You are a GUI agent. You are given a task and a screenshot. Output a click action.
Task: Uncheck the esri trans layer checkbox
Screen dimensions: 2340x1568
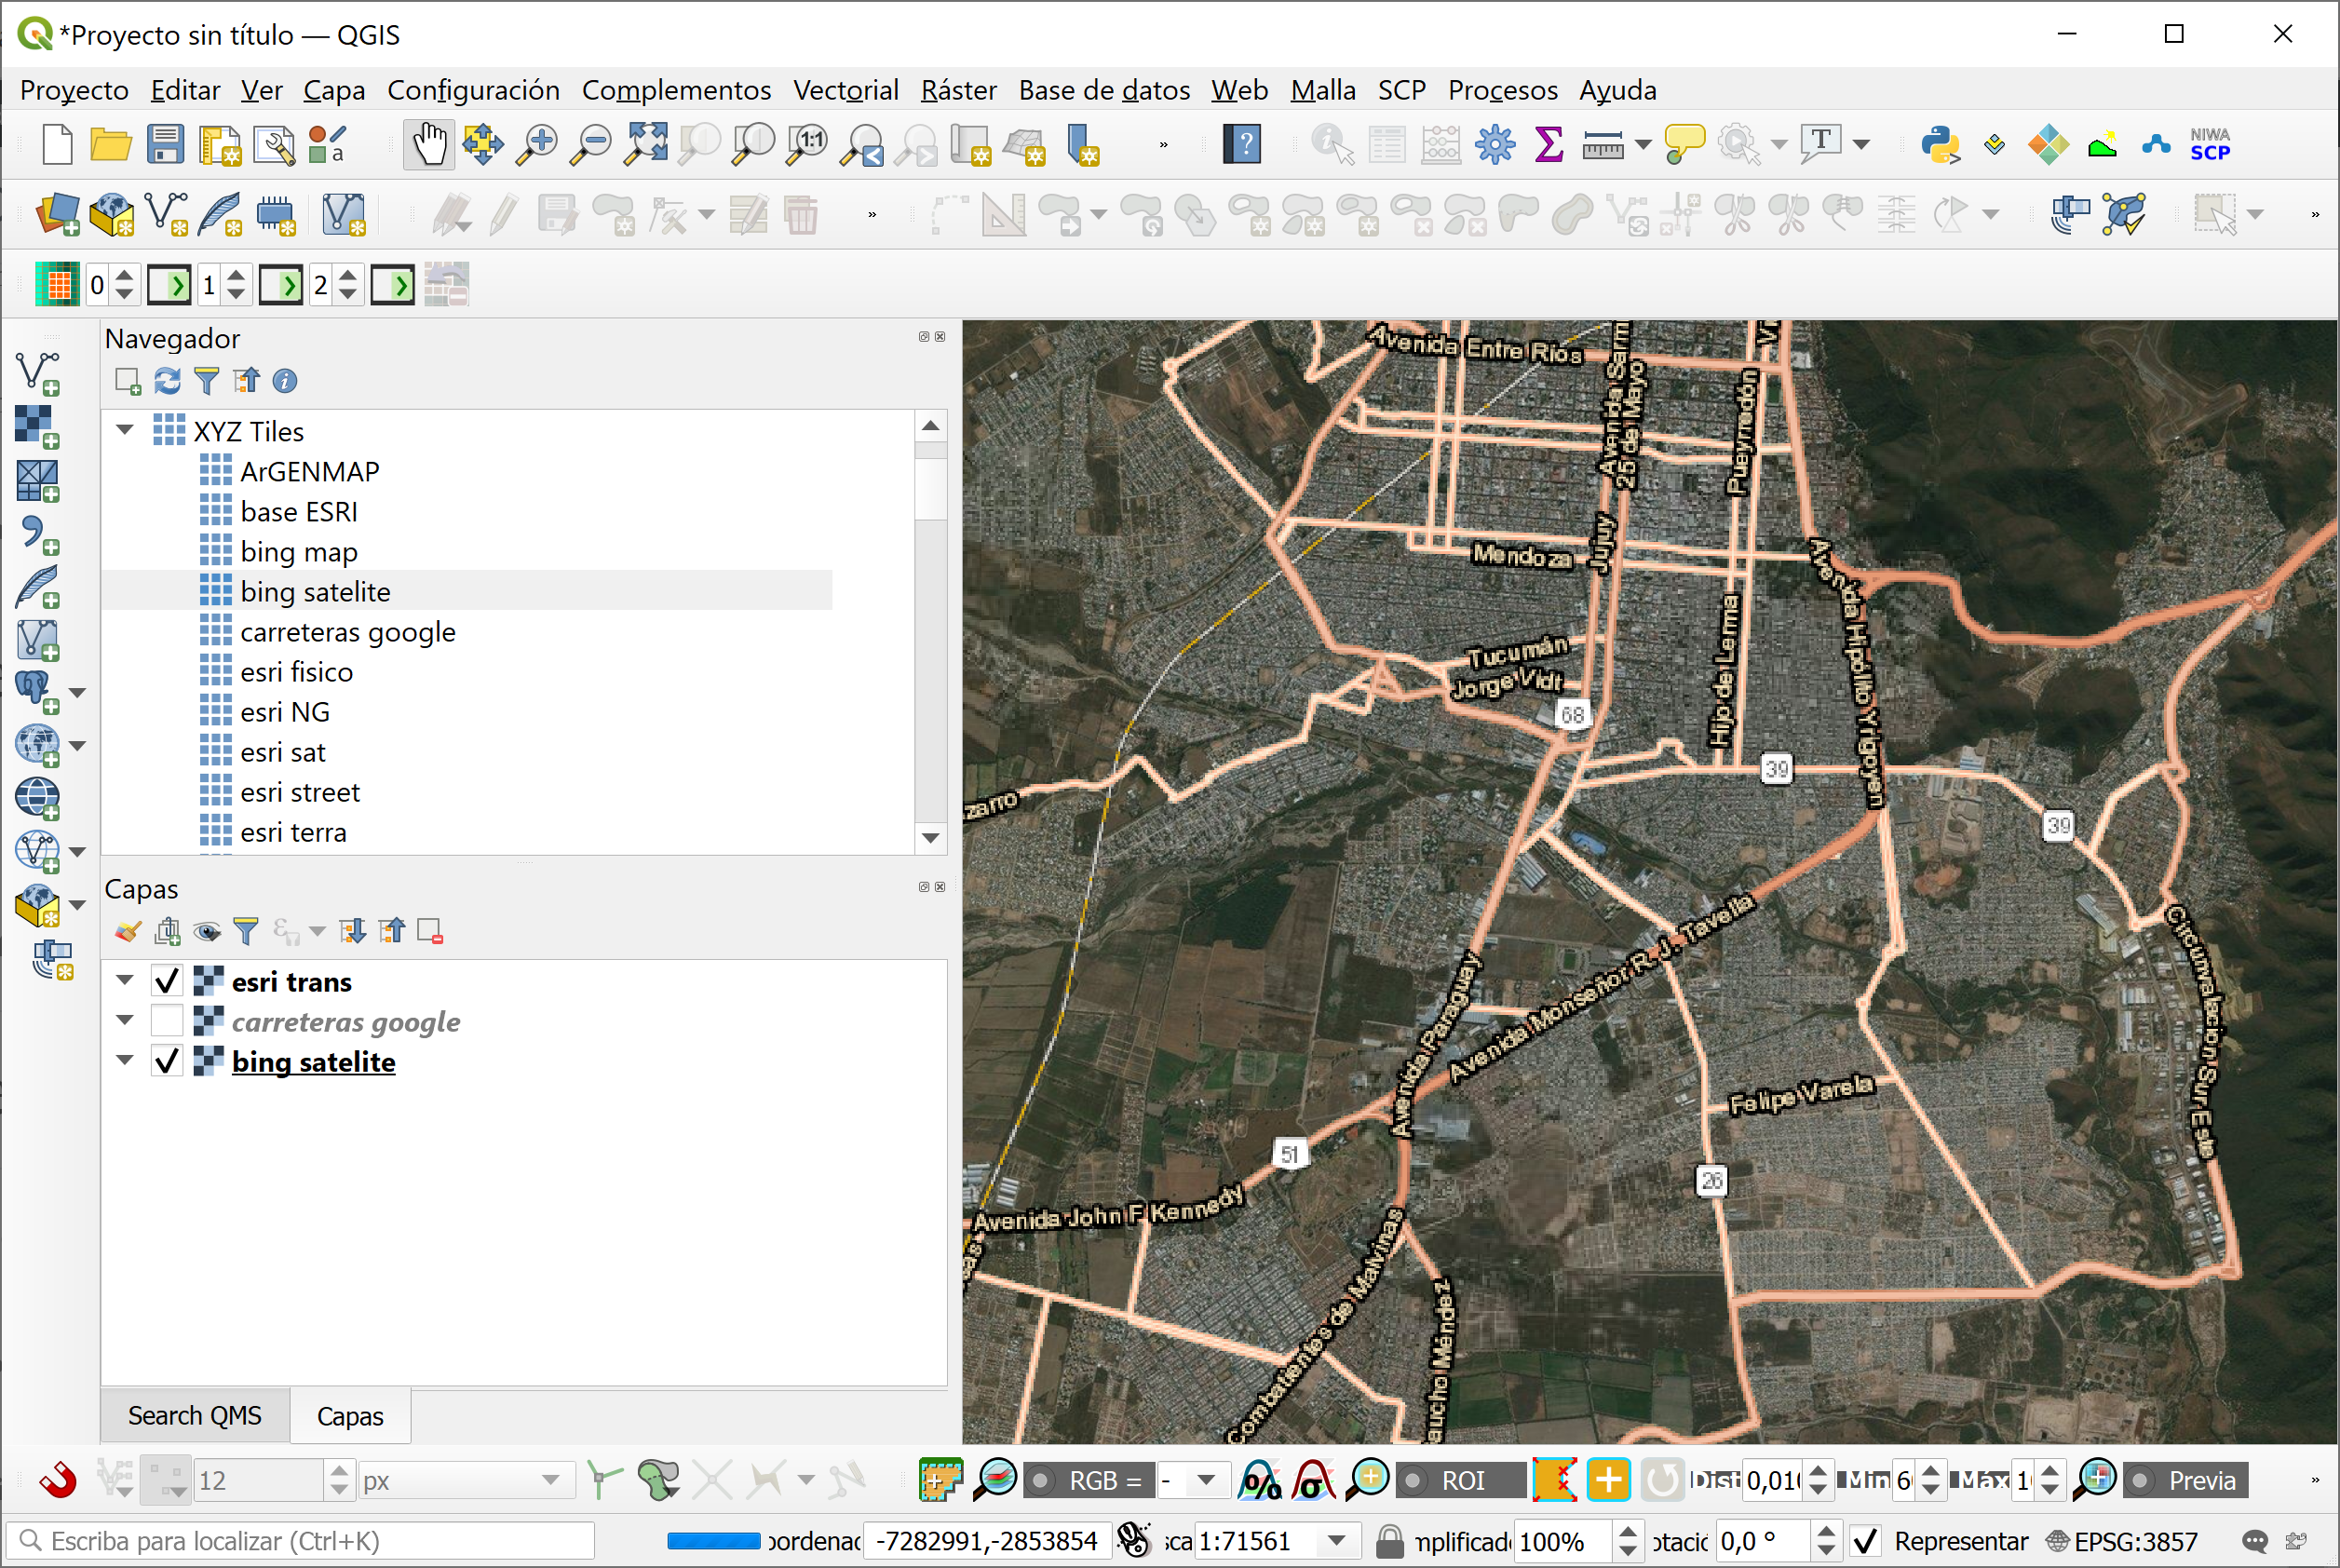pyautogui.click(x=167, y=981)
